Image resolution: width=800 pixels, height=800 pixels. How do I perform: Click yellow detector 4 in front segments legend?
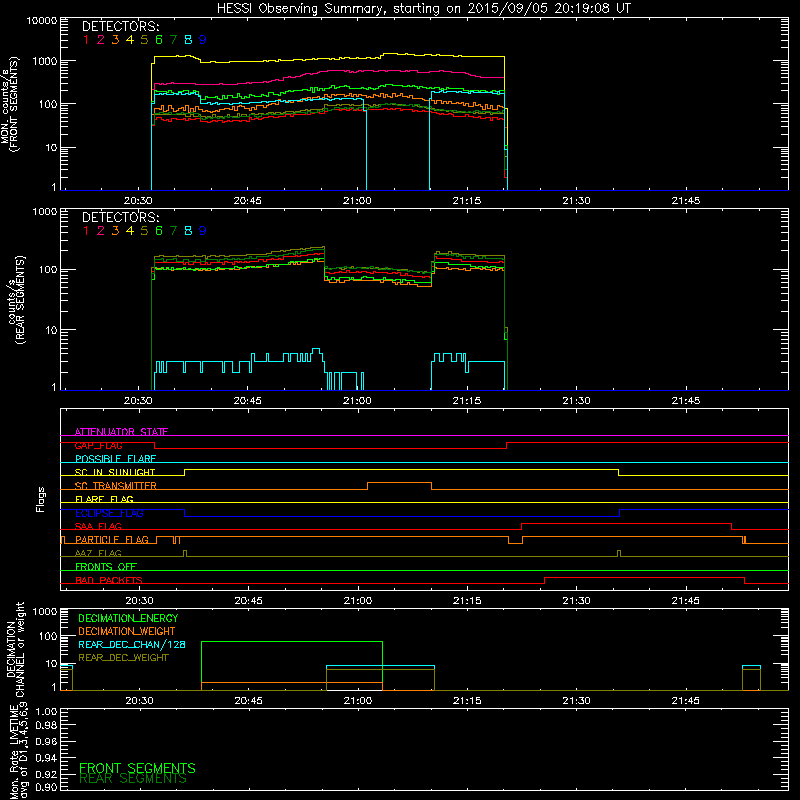pyautogui.click(x=130, y=40)
